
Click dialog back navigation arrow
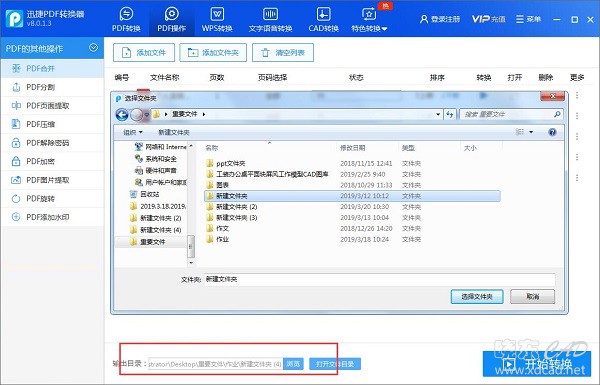tap(122, 114)
